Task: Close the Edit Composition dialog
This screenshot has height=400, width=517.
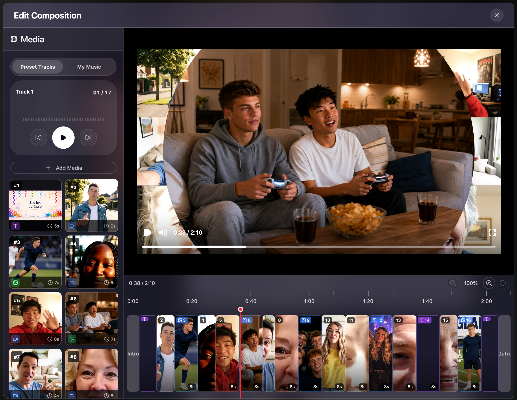Action: (x=497, y=15)
